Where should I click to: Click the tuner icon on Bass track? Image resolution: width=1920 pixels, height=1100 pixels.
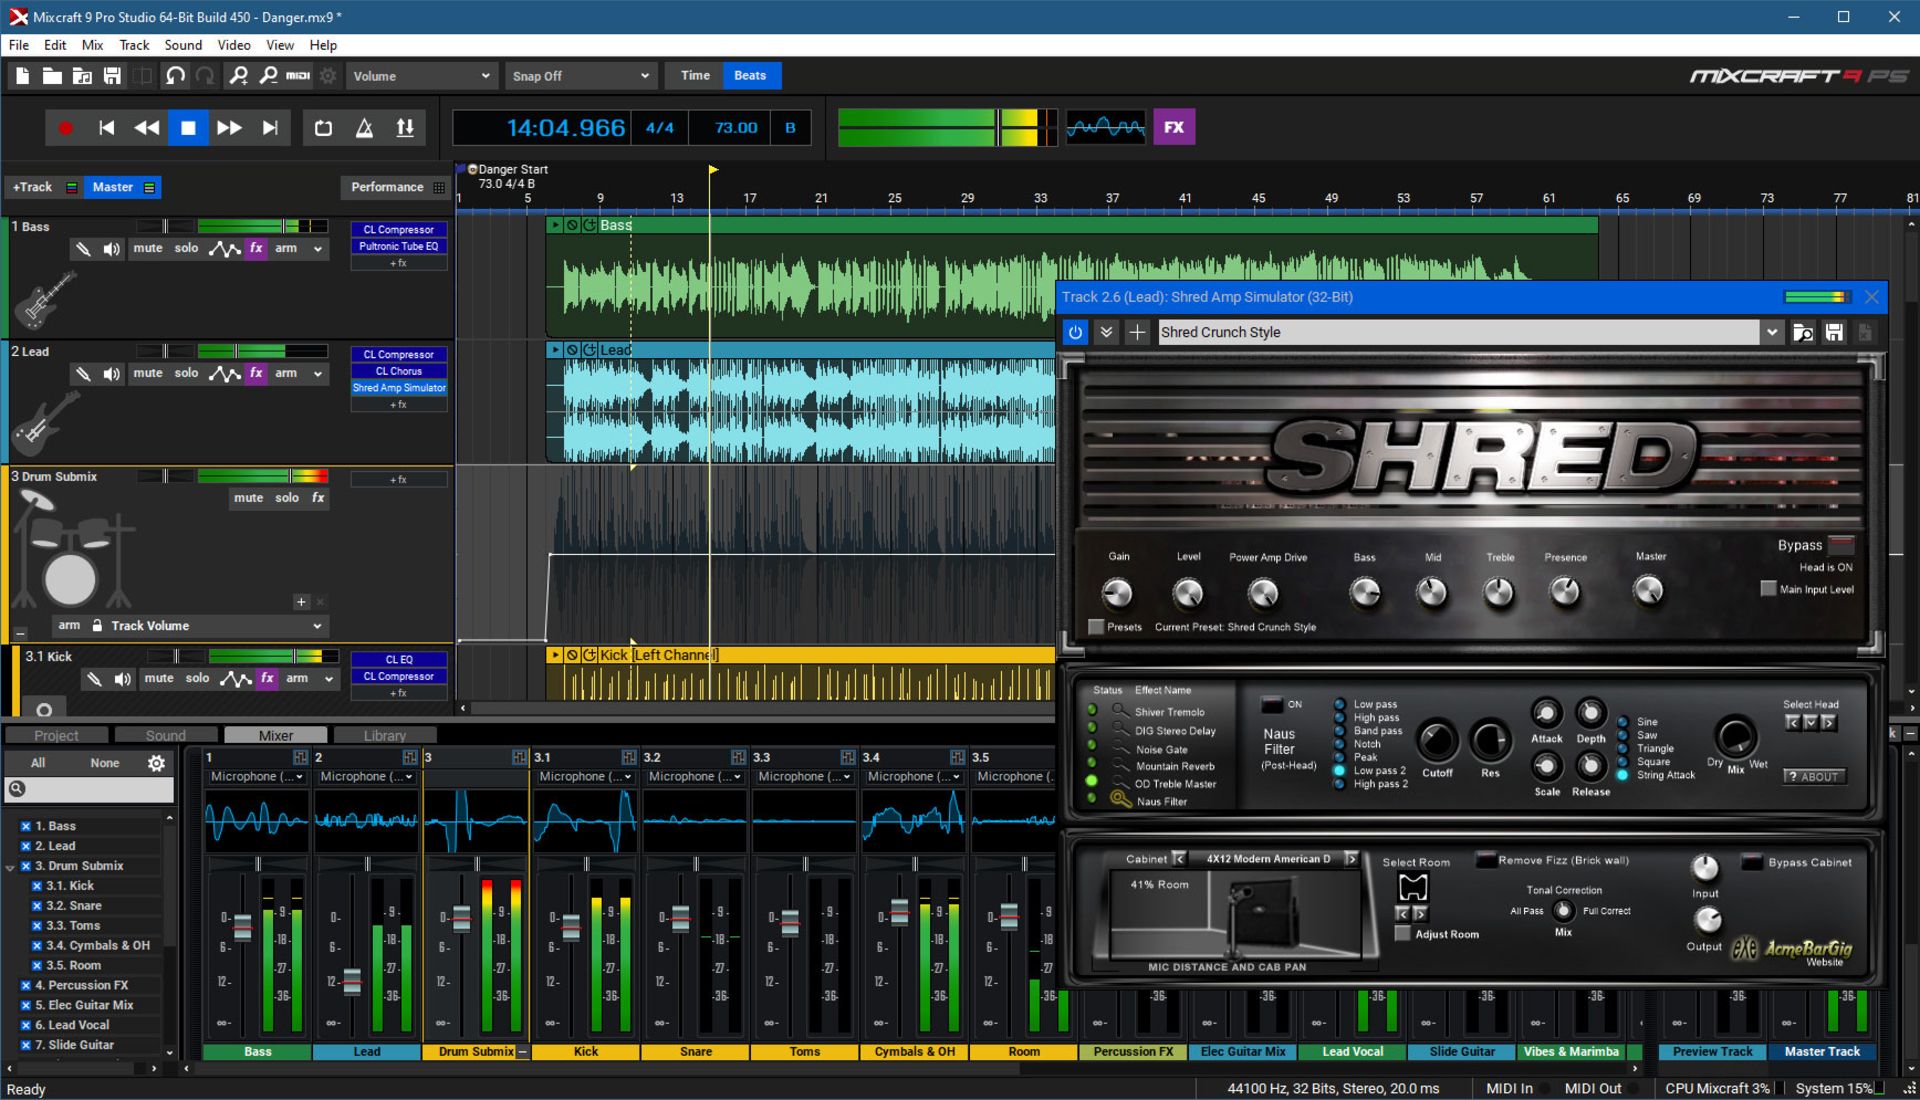pyautogui.click(x=83, y=249)
